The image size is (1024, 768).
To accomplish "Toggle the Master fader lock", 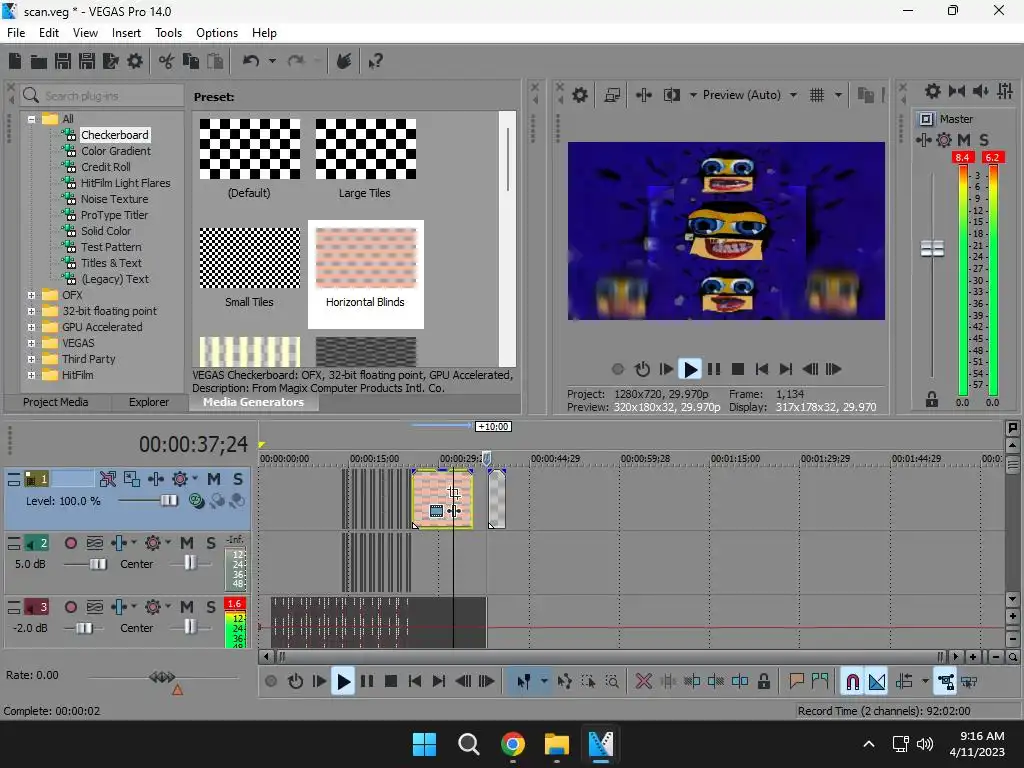I will click(x=932, y=400).
